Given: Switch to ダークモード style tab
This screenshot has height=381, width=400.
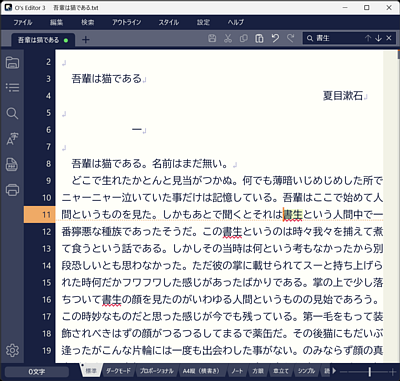Looking at the screenshot, I should [x=118, y=371].
